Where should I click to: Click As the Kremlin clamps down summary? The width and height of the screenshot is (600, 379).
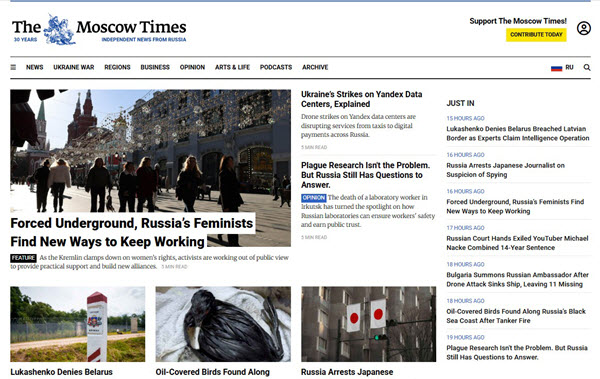150,262
